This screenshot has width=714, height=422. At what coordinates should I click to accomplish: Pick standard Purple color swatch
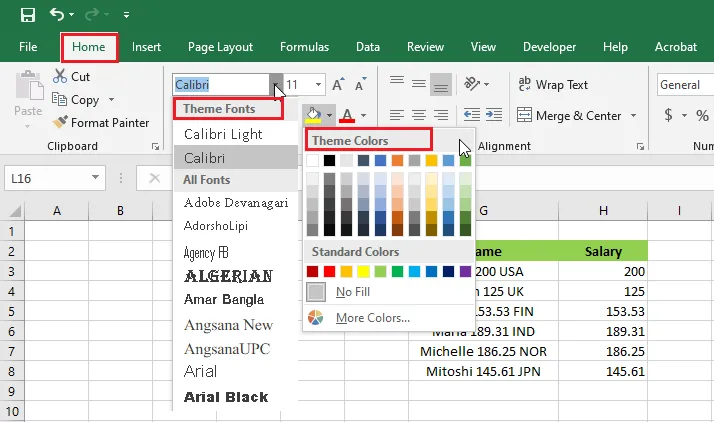tap(465, 272)
